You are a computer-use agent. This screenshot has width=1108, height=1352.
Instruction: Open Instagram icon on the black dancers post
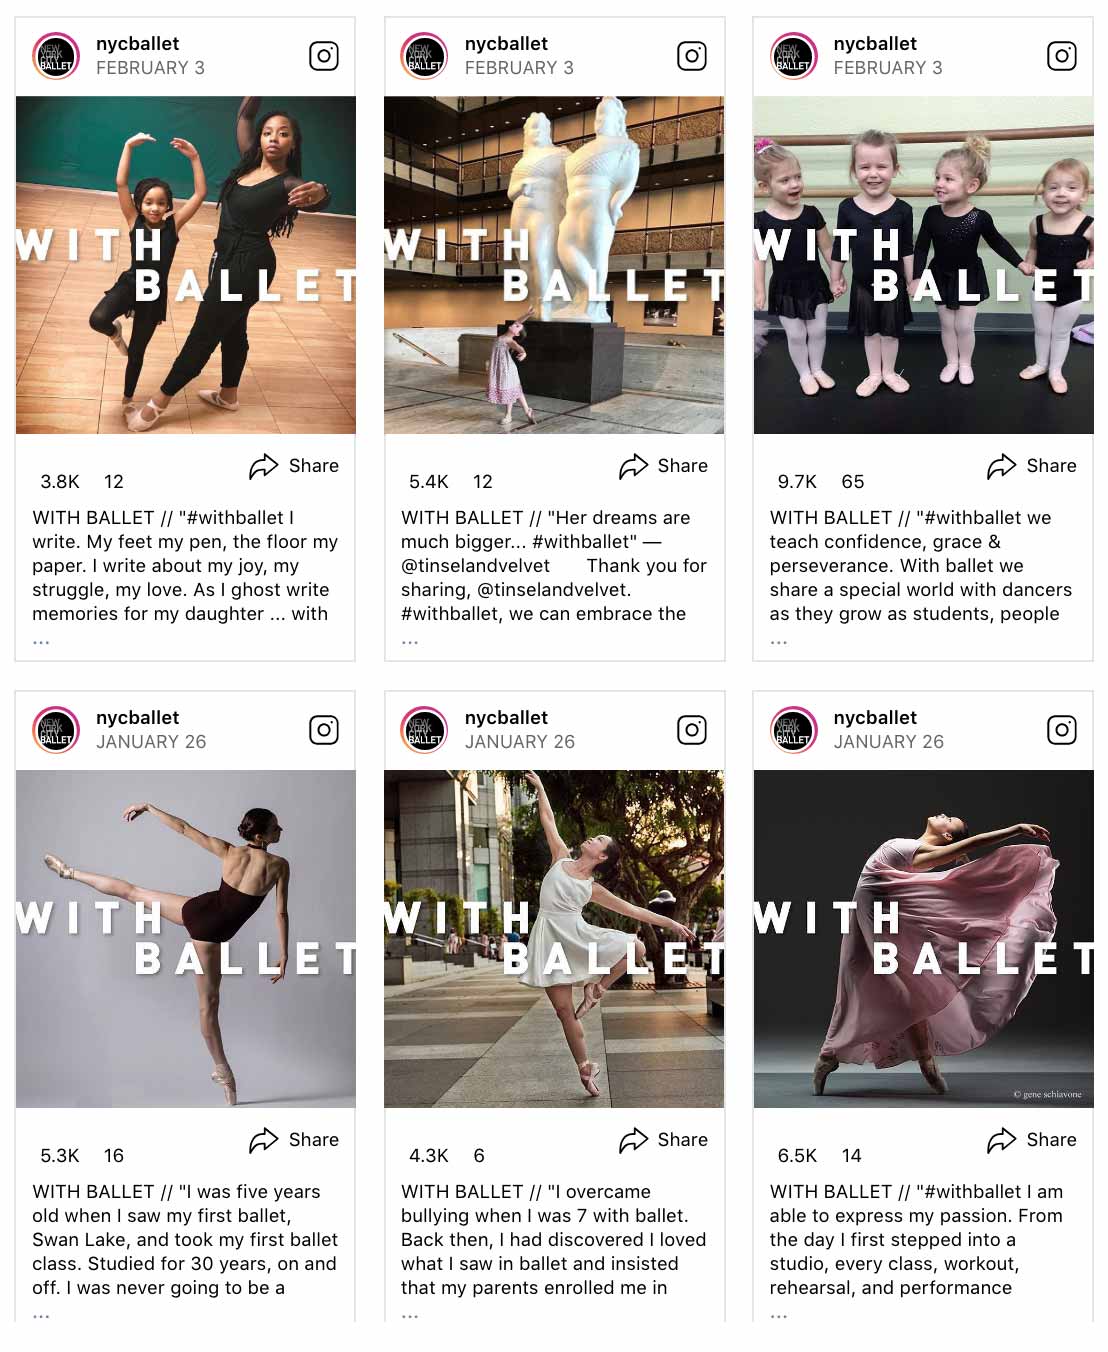323,56
